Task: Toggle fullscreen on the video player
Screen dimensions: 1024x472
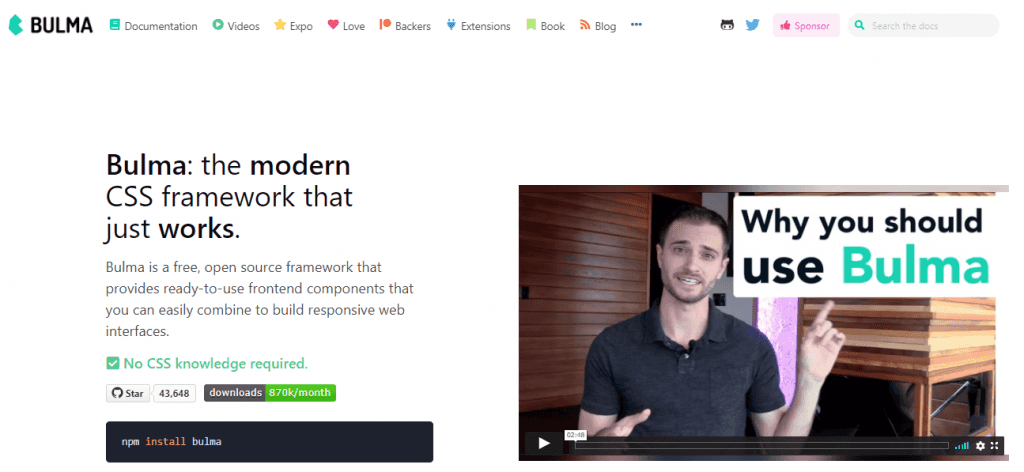Action: pyautogui.click(x=995, y=445)
